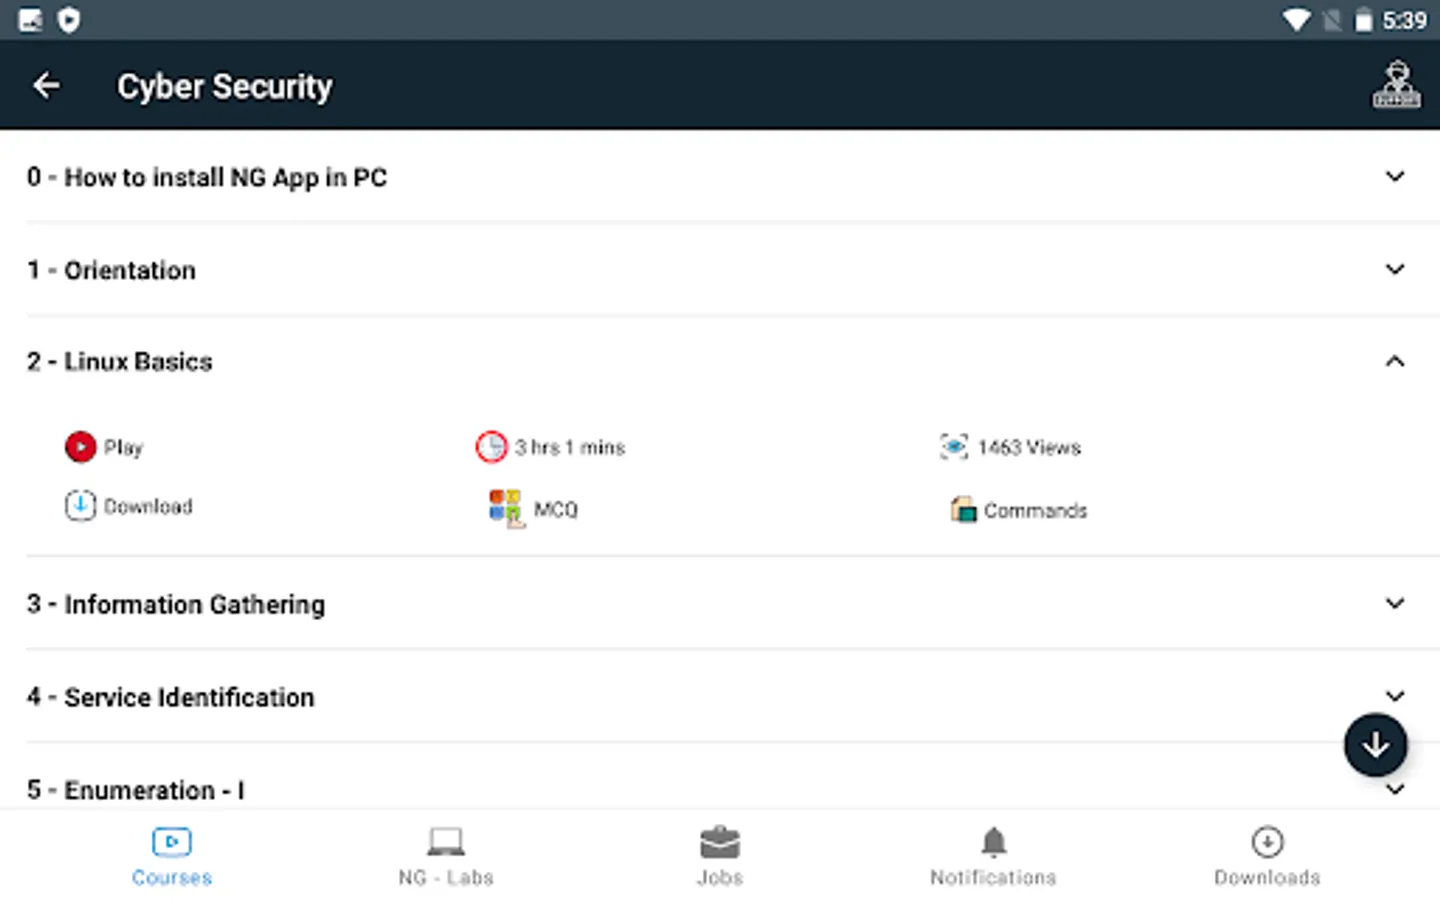Open the Commands folder icon
Viewport: 1440px width, 900px height.
(x=963, y=510)
